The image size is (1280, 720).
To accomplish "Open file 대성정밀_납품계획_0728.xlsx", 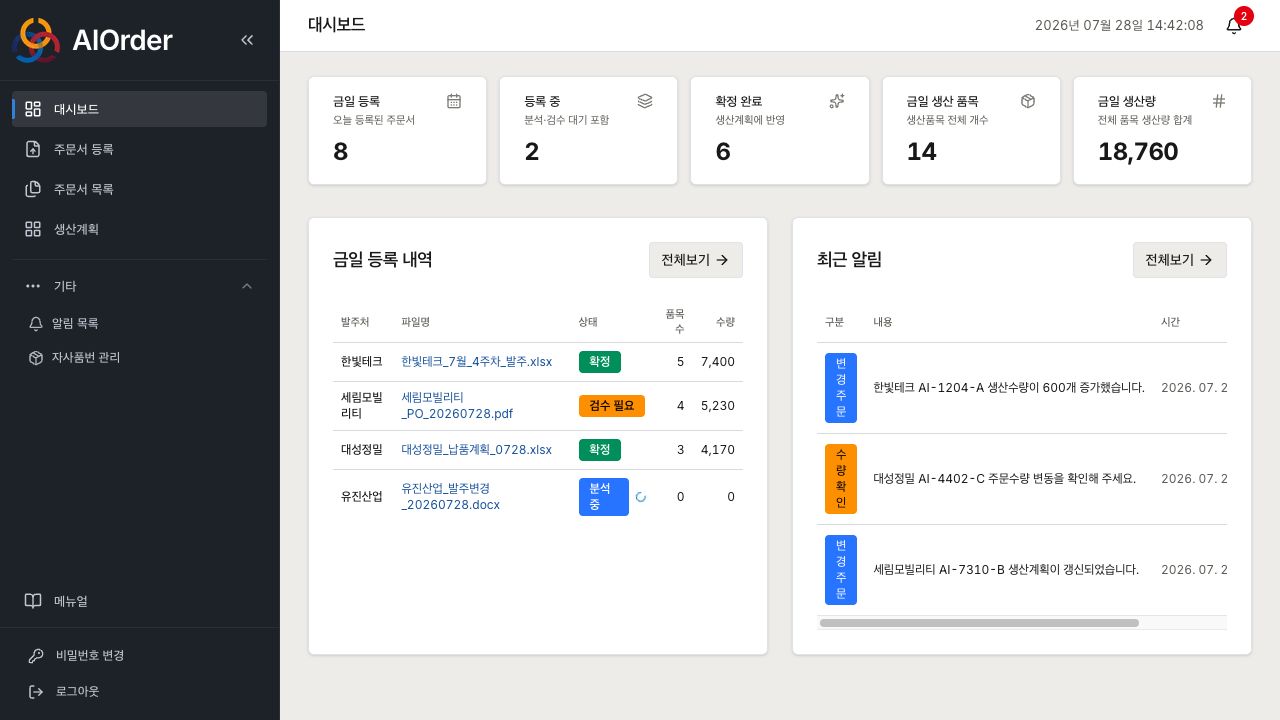I will (x=476, y=450).
